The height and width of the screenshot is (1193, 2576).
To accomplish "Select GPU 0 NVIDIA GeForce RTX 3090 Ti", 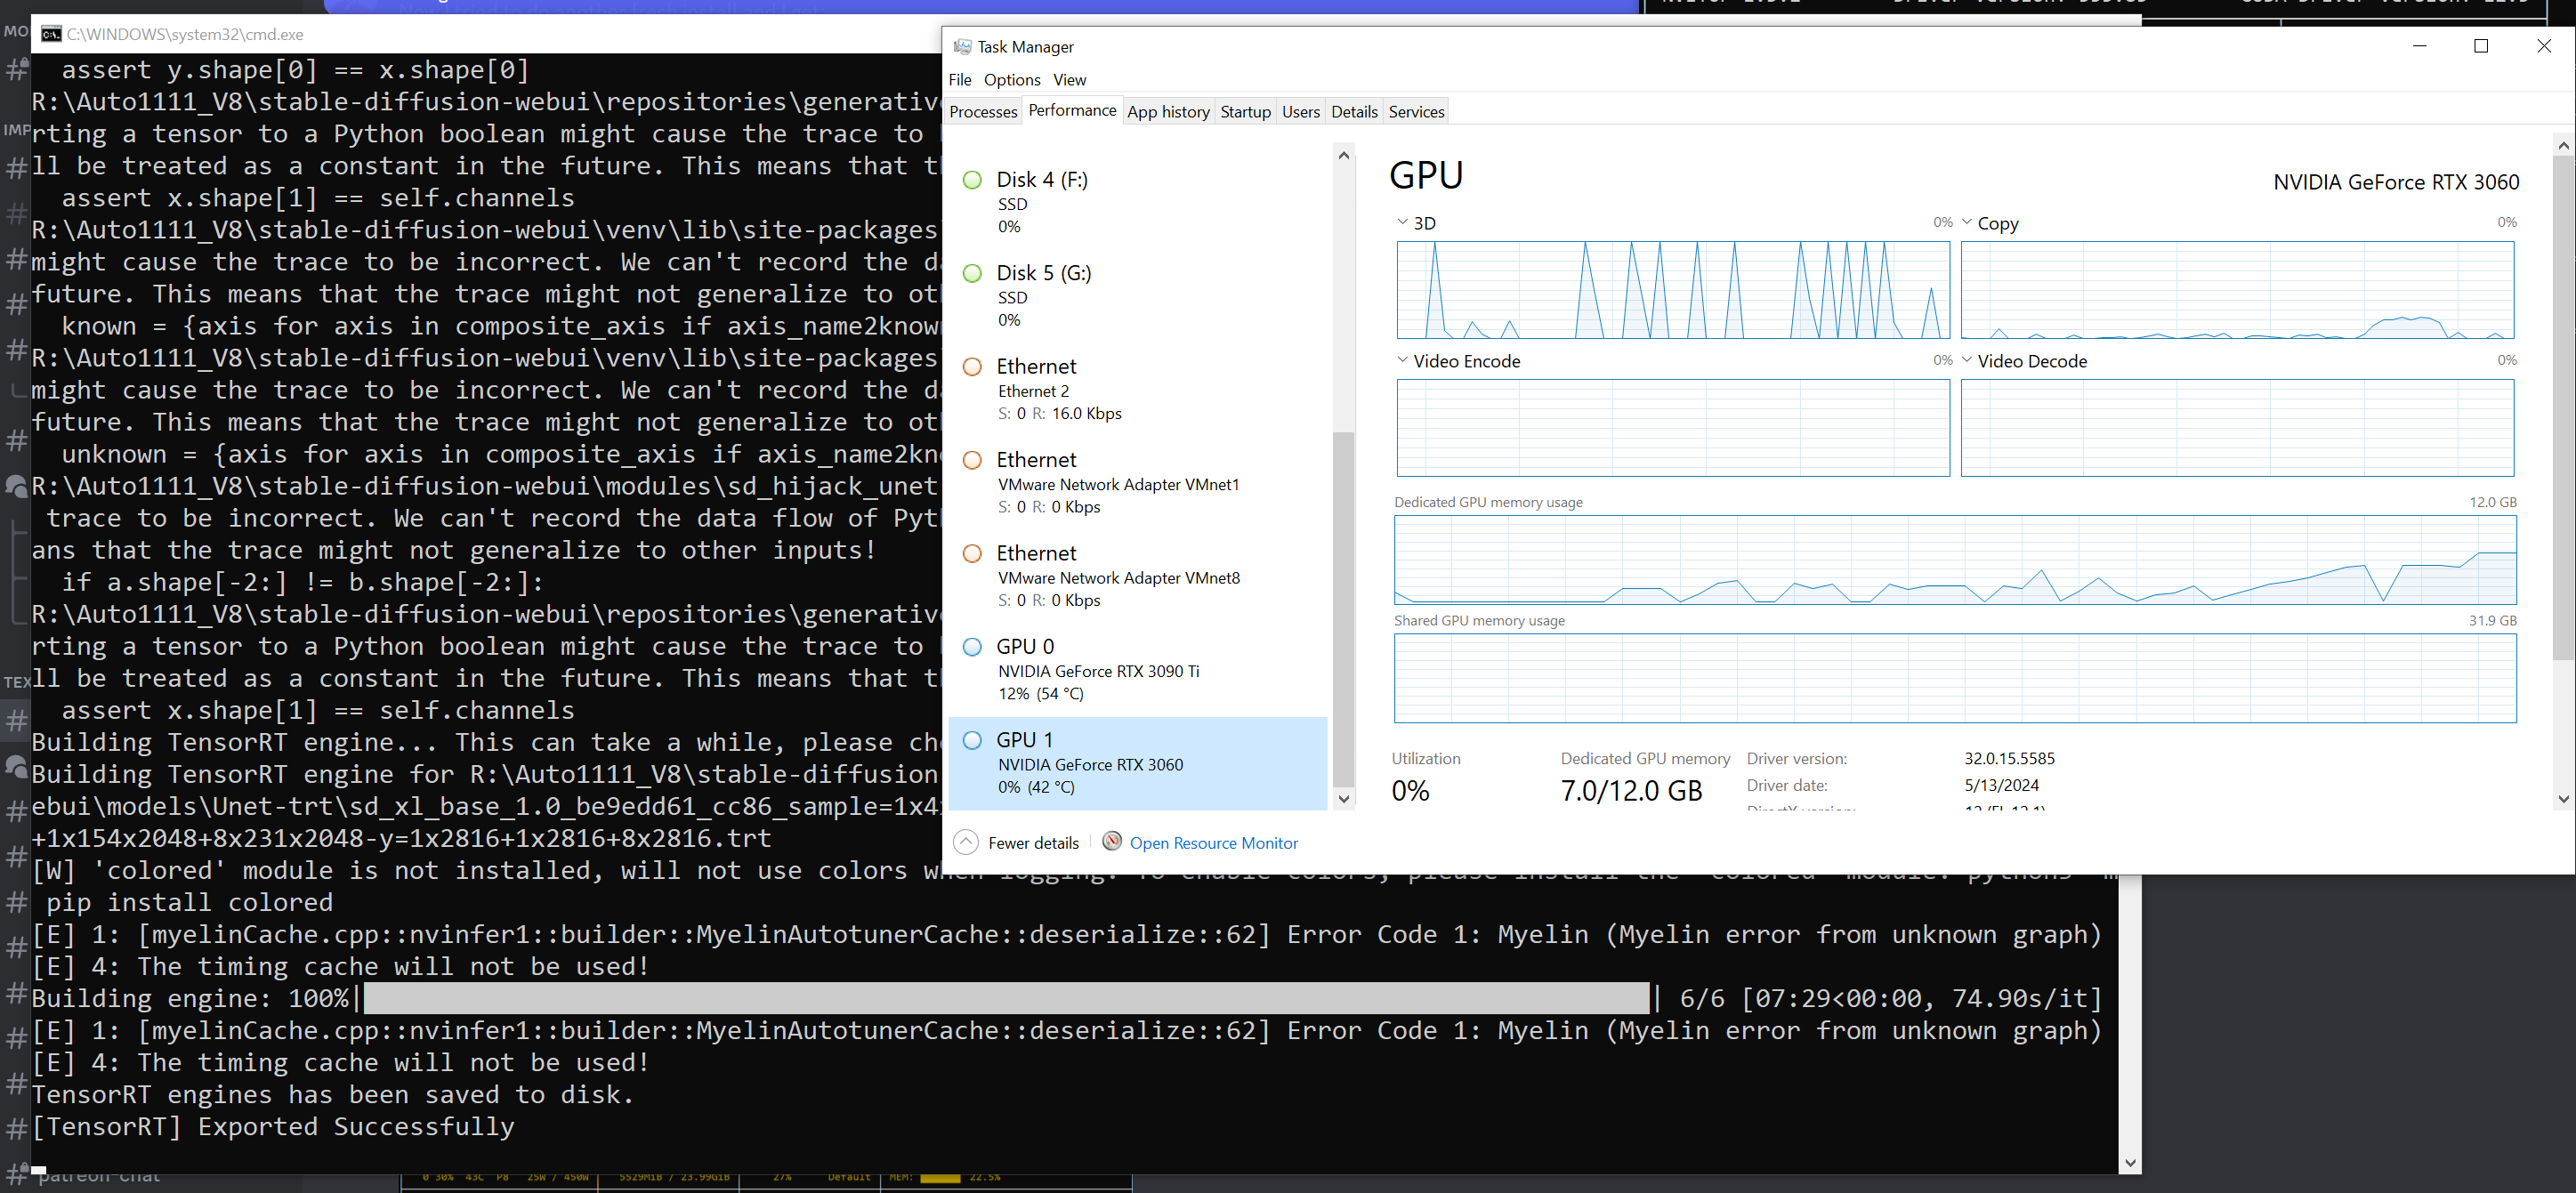I will tap(1100, 668).
